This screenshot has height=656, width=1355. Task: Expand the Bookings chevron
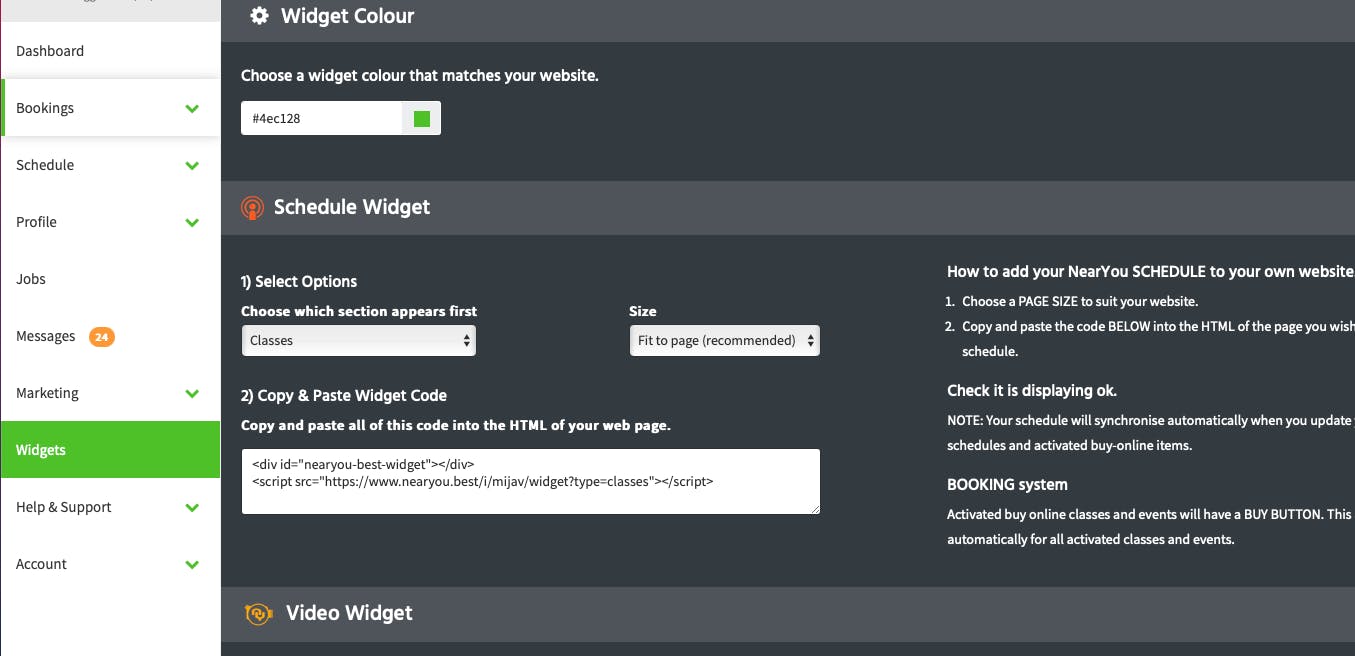pyautogui.click(x=193, y=108)
